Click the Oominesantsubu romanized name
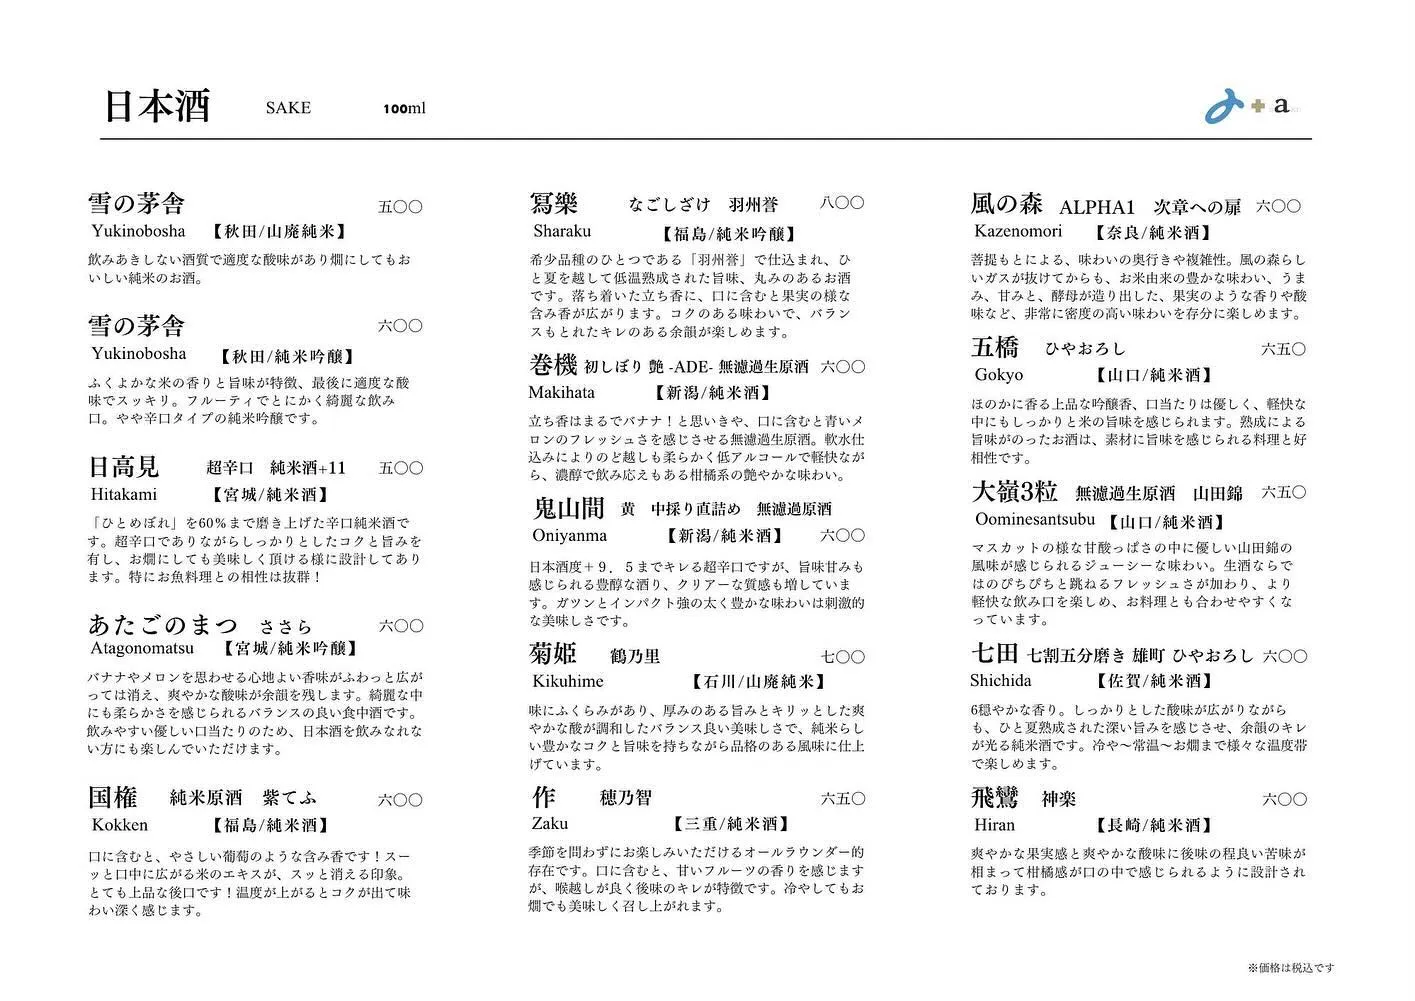 (1033, 520)
